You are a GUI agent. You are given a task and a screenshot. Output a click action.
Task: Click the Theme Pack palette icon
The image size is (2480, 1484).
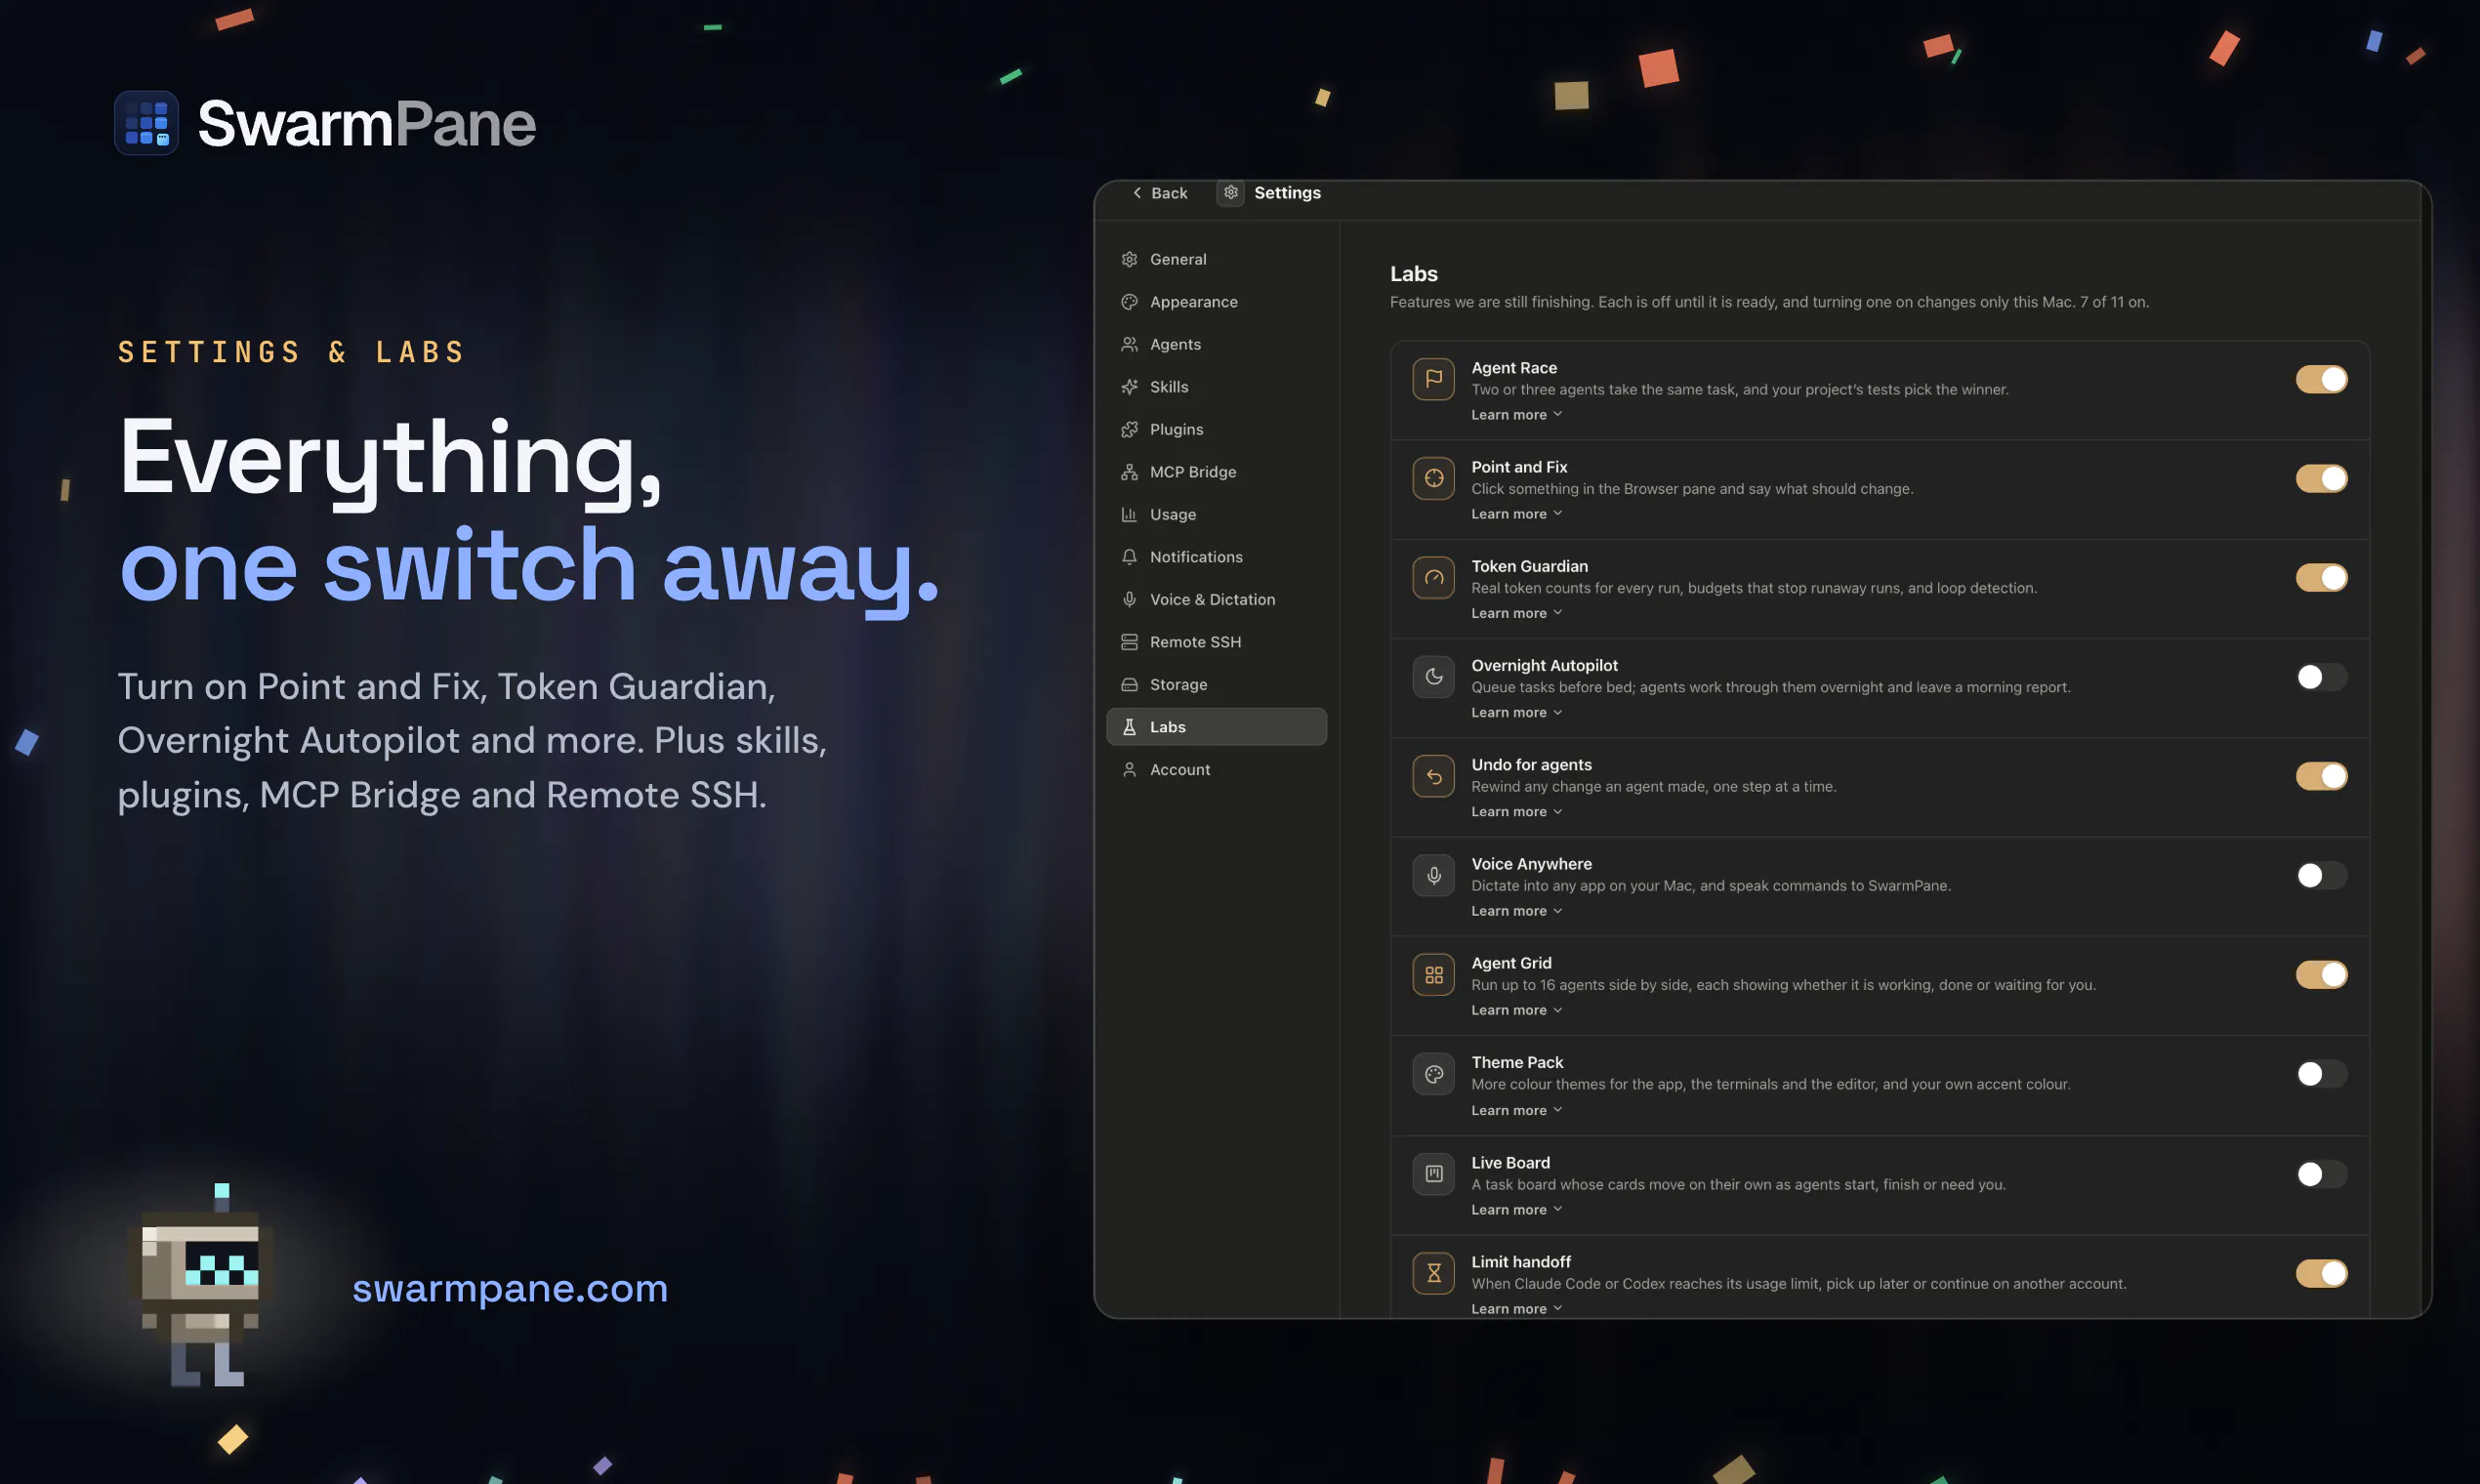click(1433, 1074)
